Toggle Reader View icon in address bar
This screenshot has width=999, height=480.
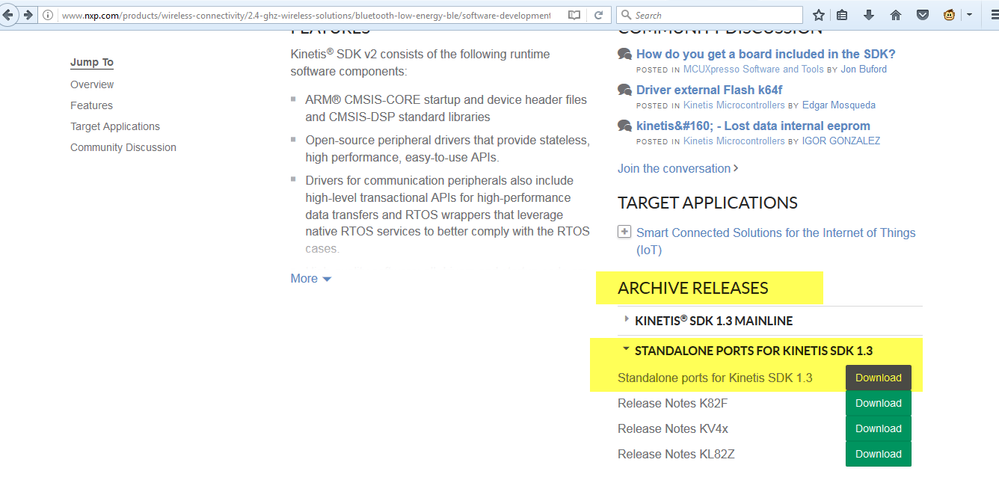[x=574, y=15]
